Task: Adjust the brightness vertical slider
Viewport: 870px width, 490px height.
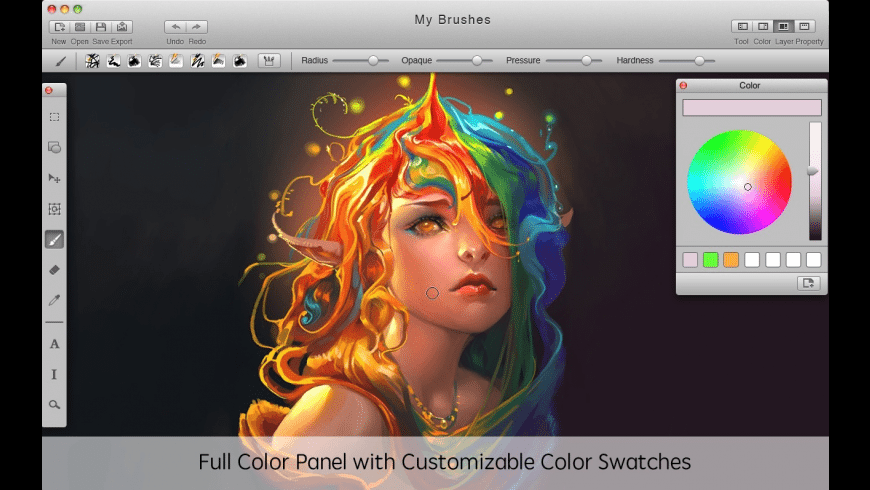Action: coord(815,181)
